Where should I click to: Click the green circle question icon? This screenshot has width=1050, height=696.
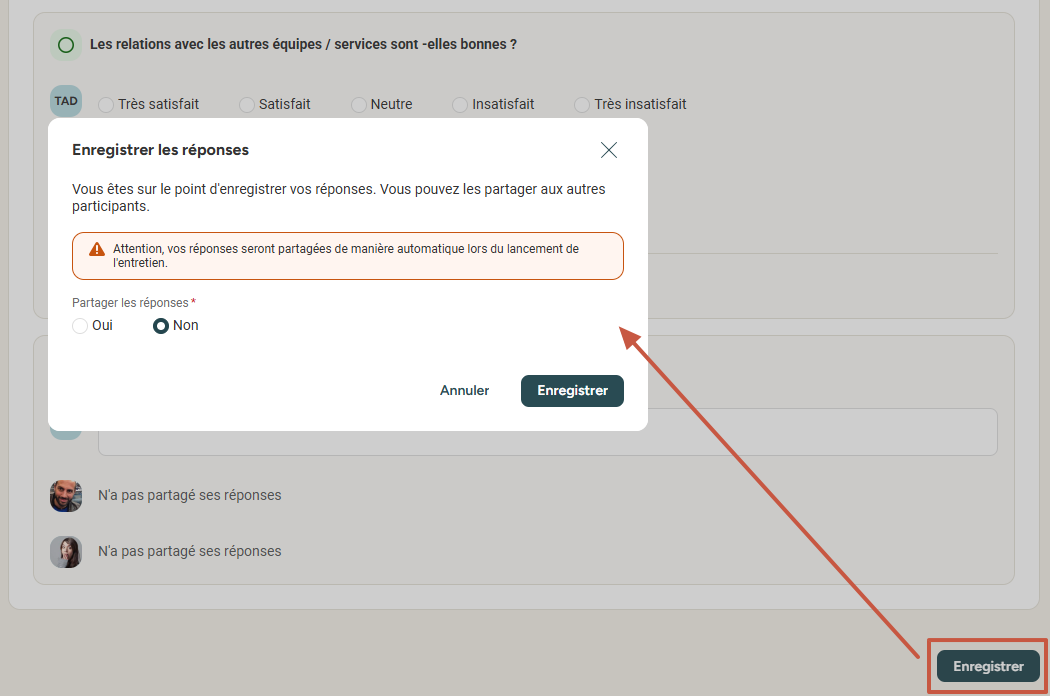pyautogui.click(x=66, y=45)
